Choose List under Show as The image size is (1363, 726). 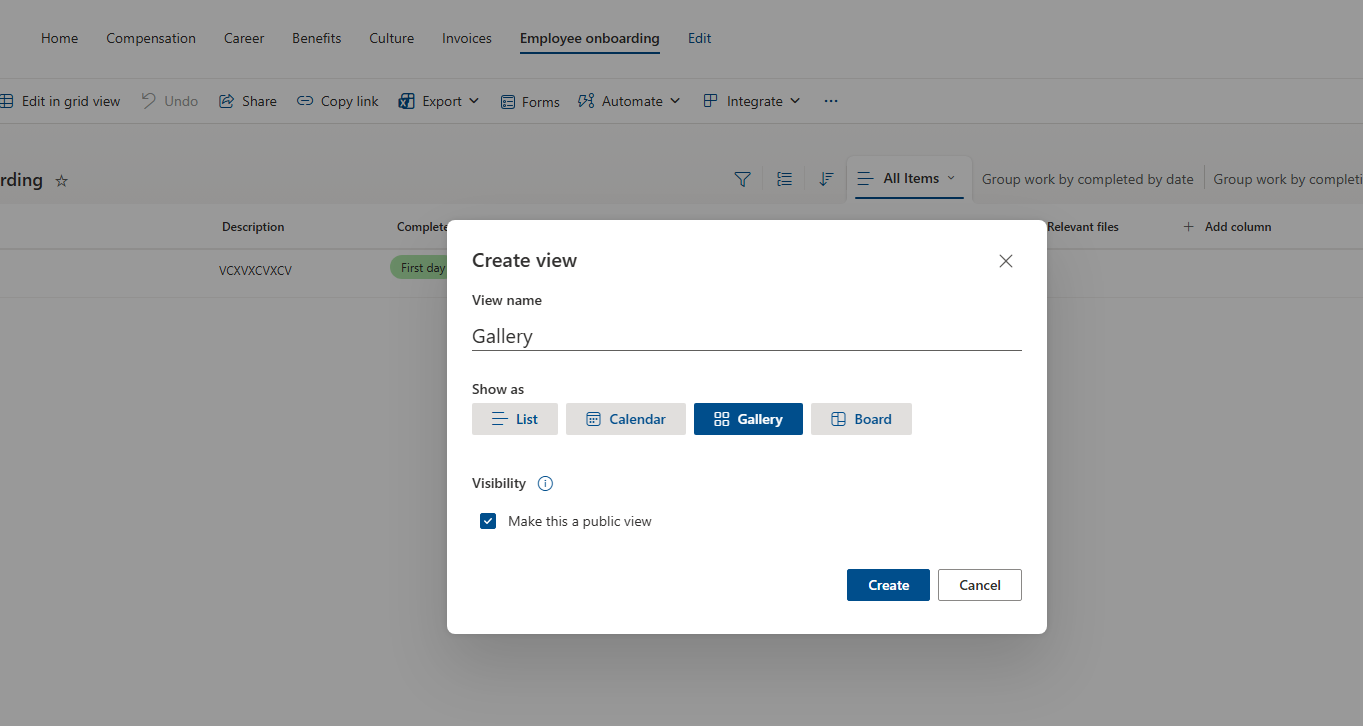[515, 419]
